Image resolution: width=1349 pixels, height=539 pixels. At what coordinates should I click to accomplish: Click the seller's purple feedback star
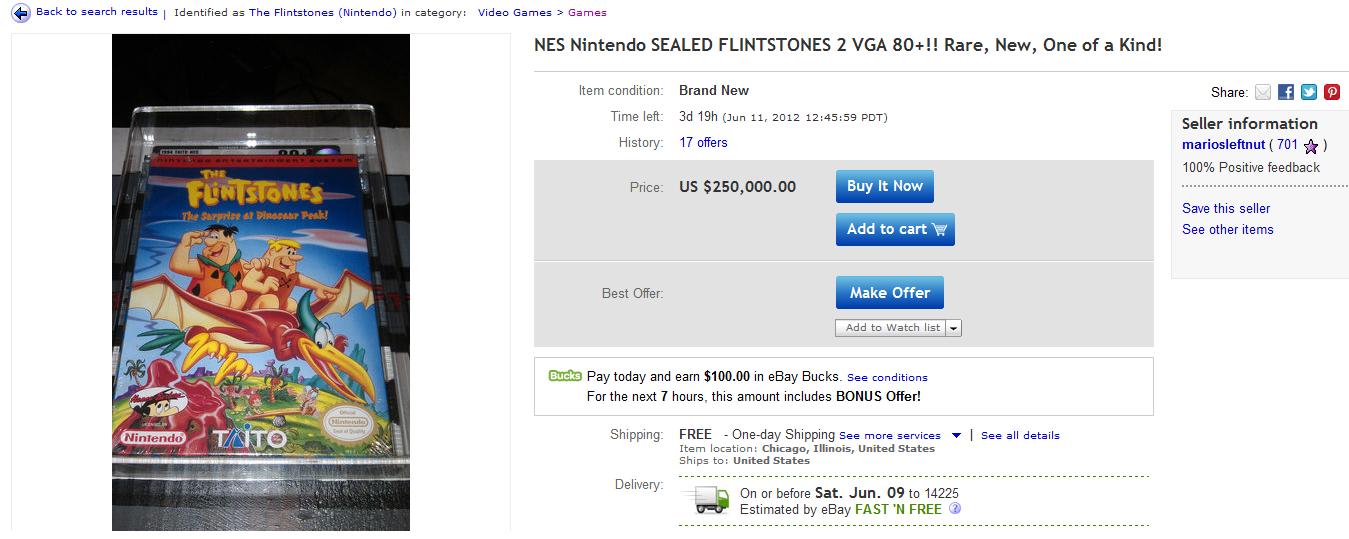coord(1311,146)
